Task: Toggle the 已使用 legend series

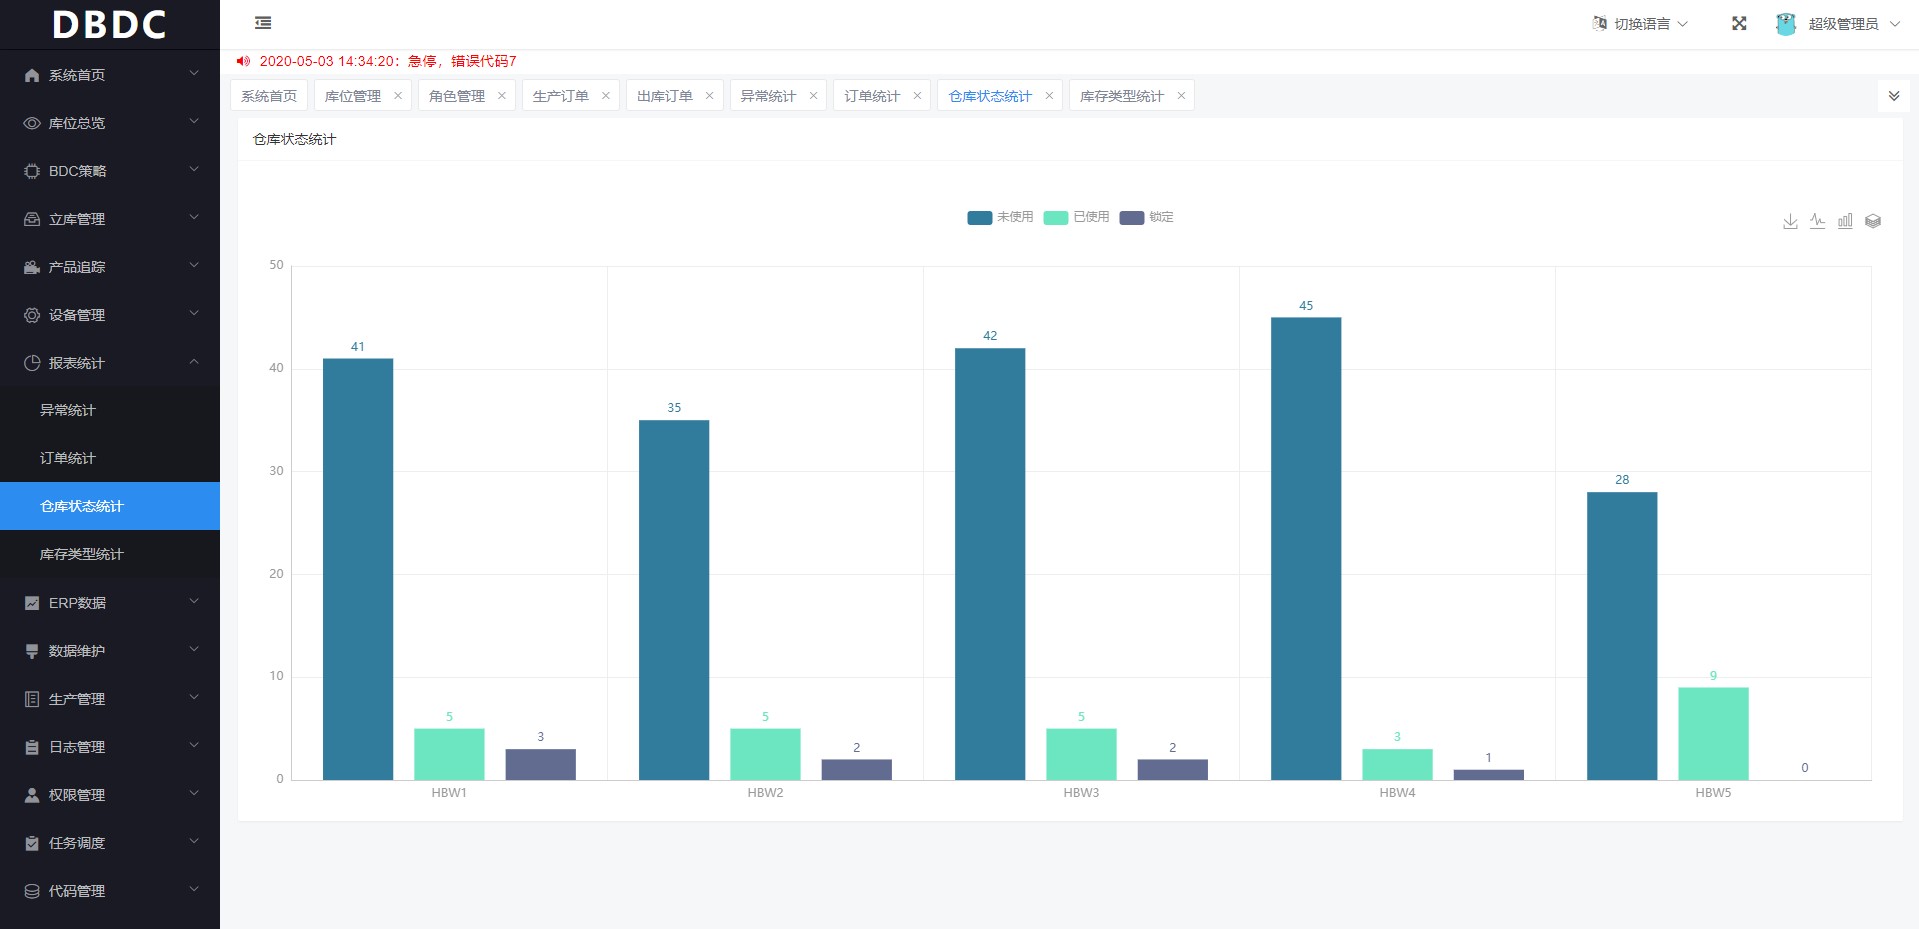Action: [1090, 217]
